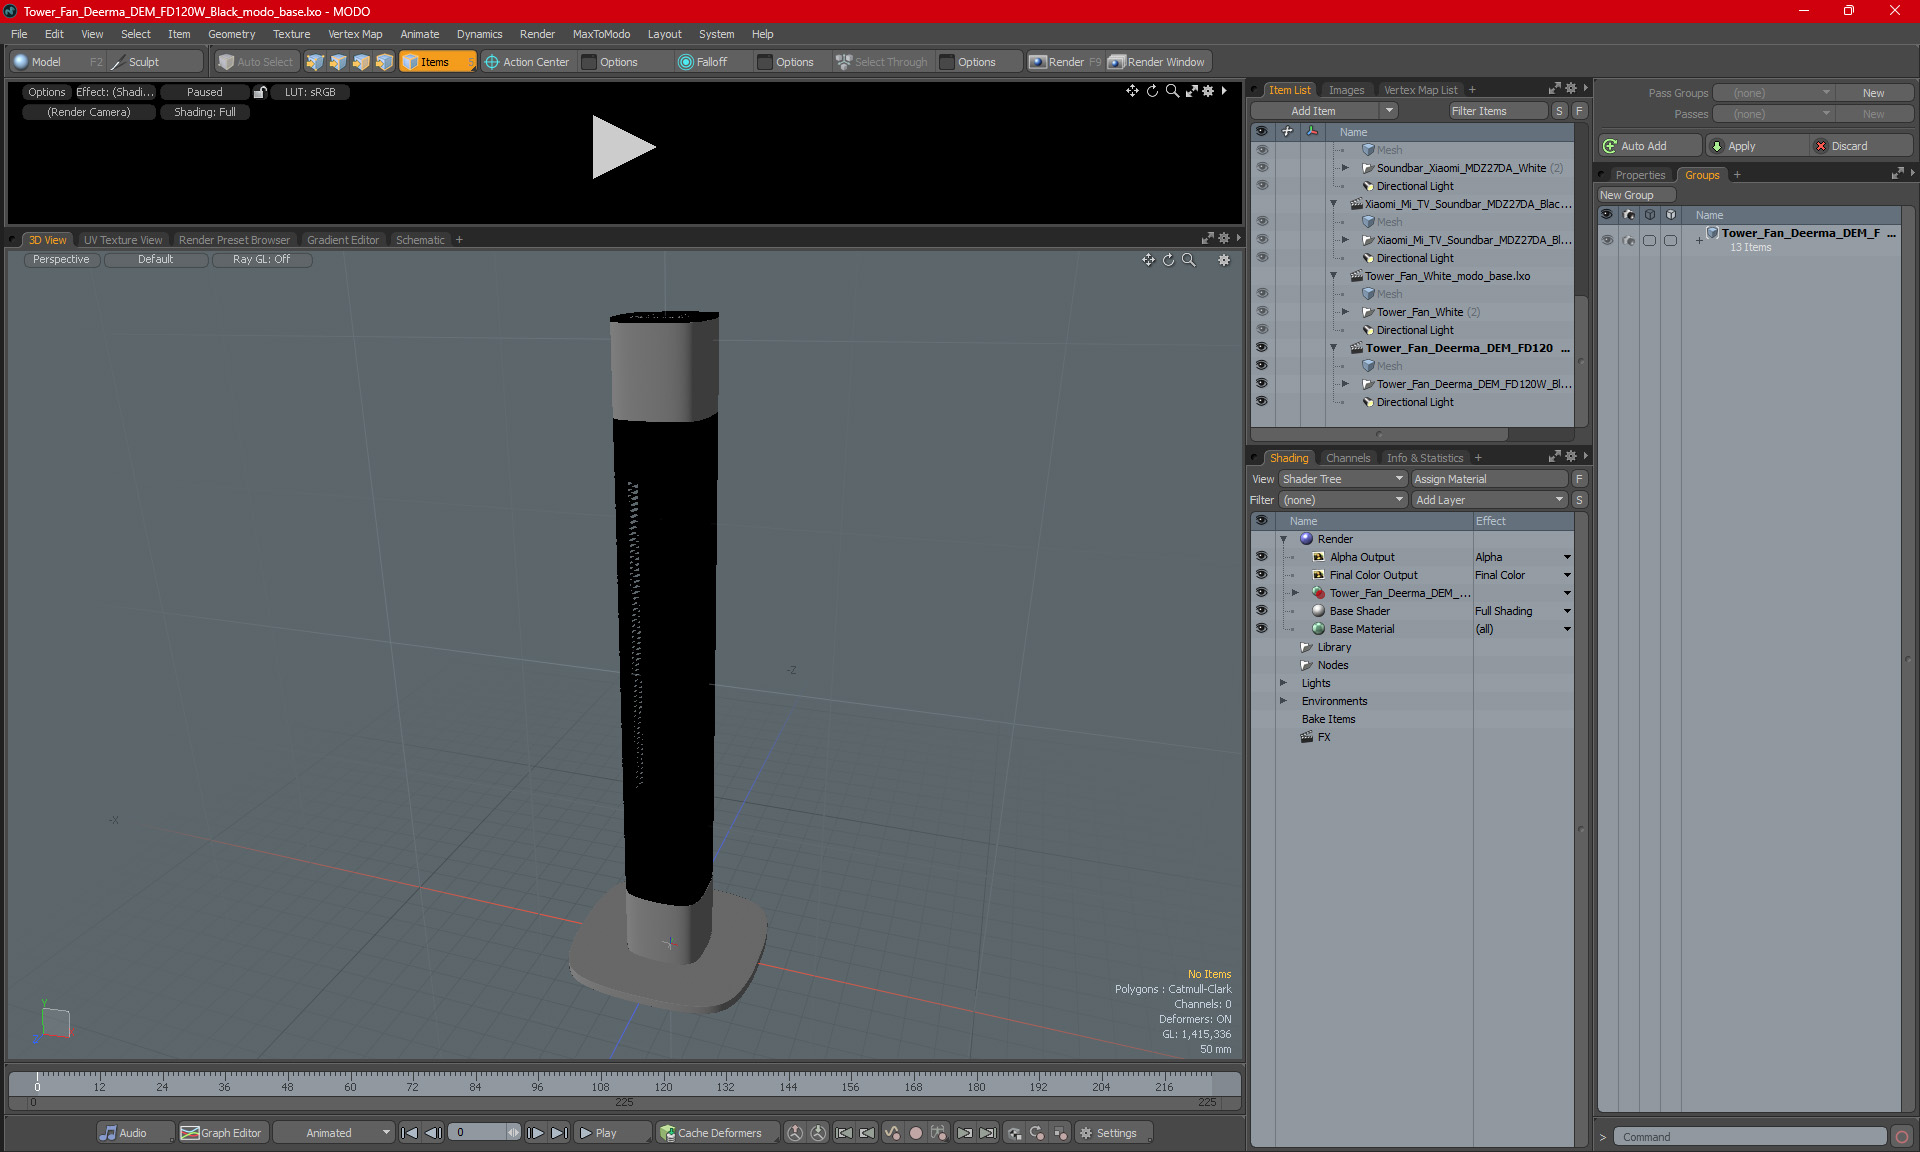
Task: Step back one frame
Action: [433, 1133]
